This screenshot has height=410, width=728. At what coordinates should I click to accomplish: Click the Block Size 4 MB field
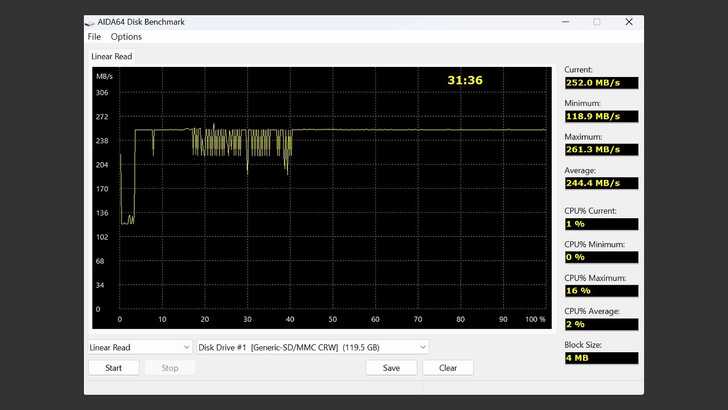pyautogui.click(x=600, y=358)
